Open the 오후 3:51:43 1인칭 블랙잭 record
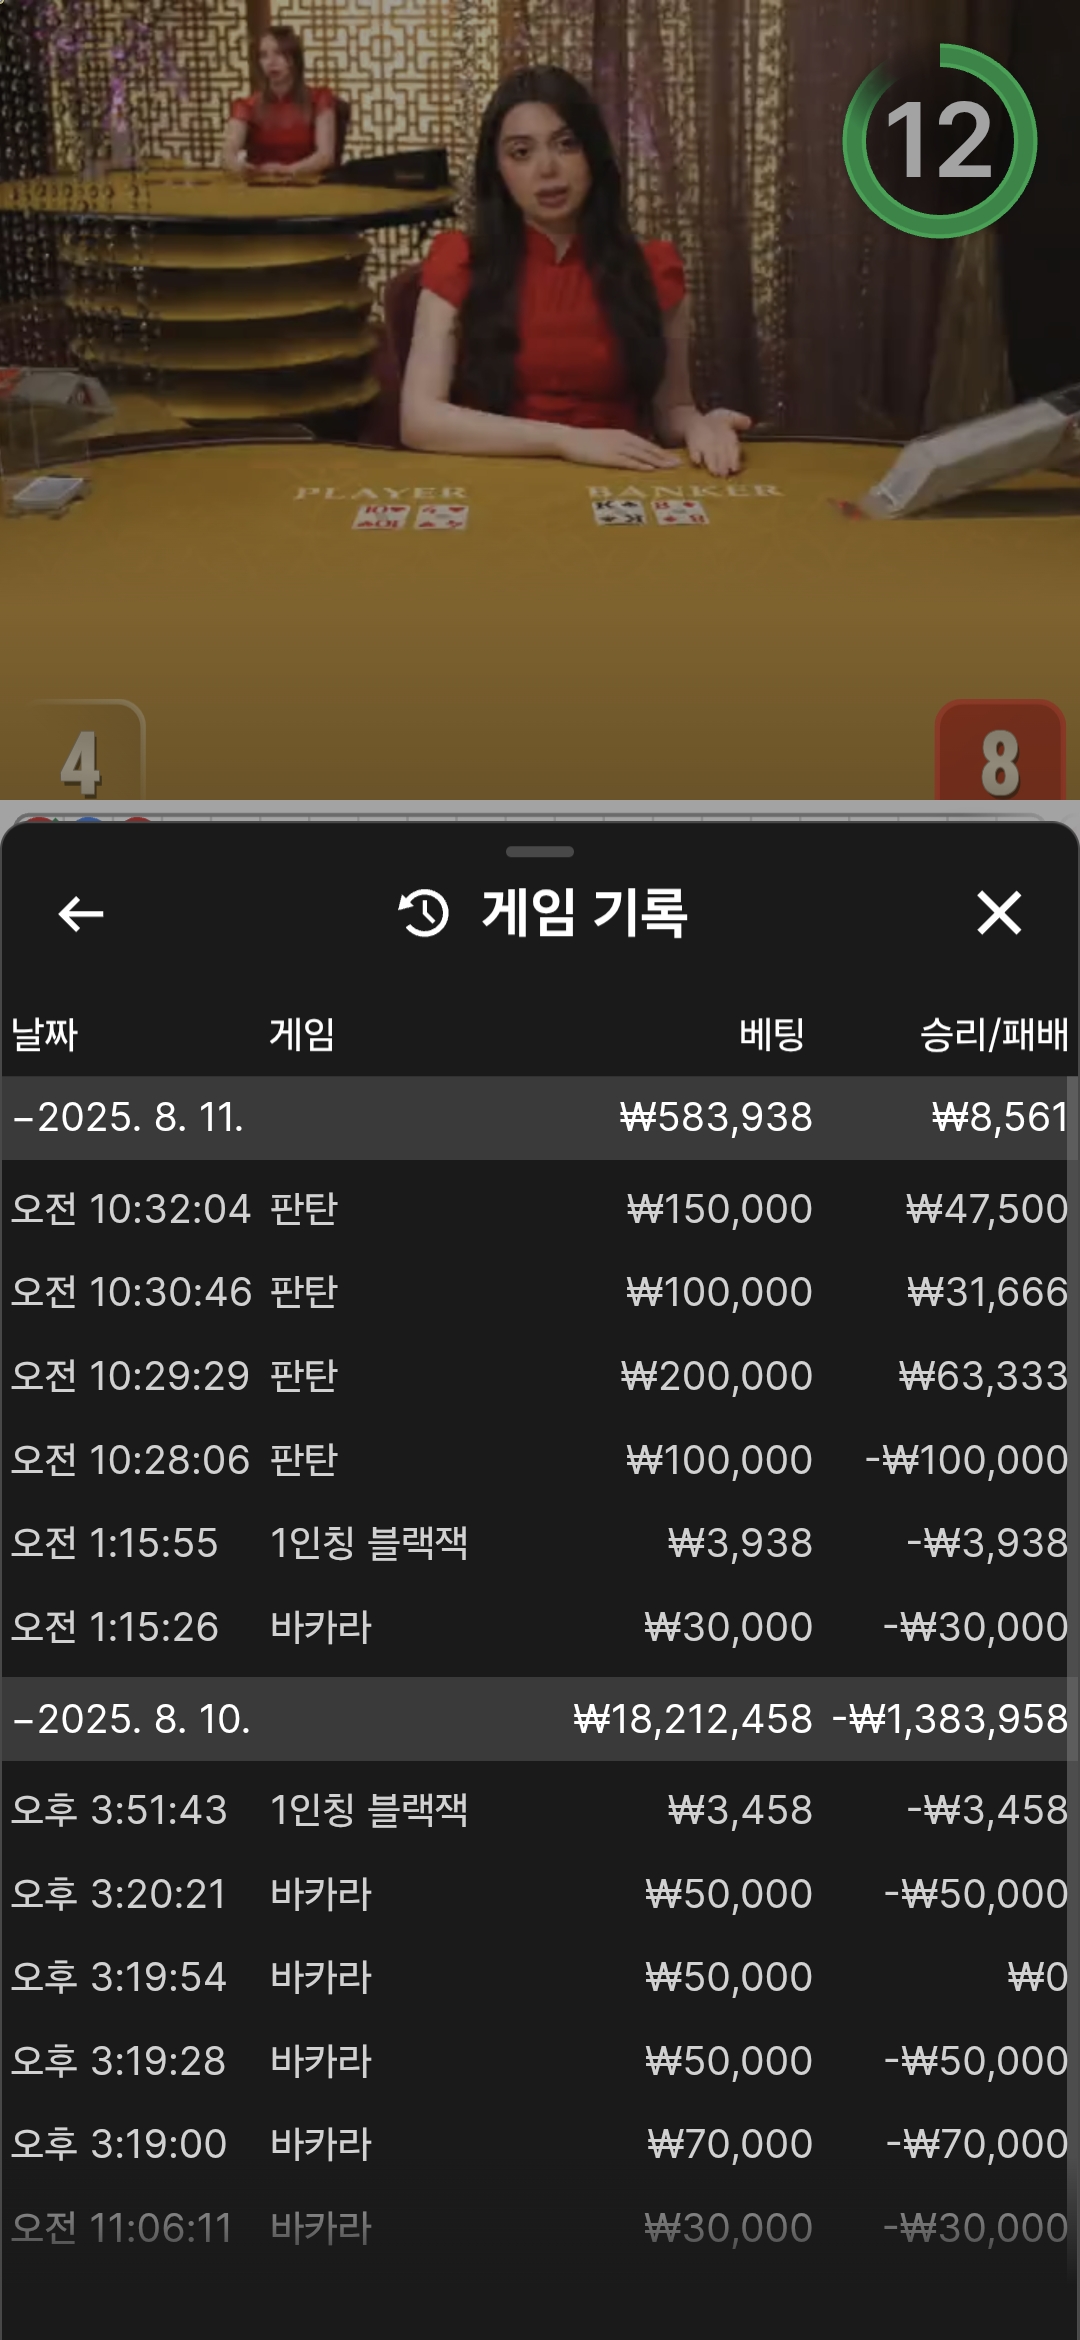The width and height of the screenshot is (1080, 2340). point(540,1810)
